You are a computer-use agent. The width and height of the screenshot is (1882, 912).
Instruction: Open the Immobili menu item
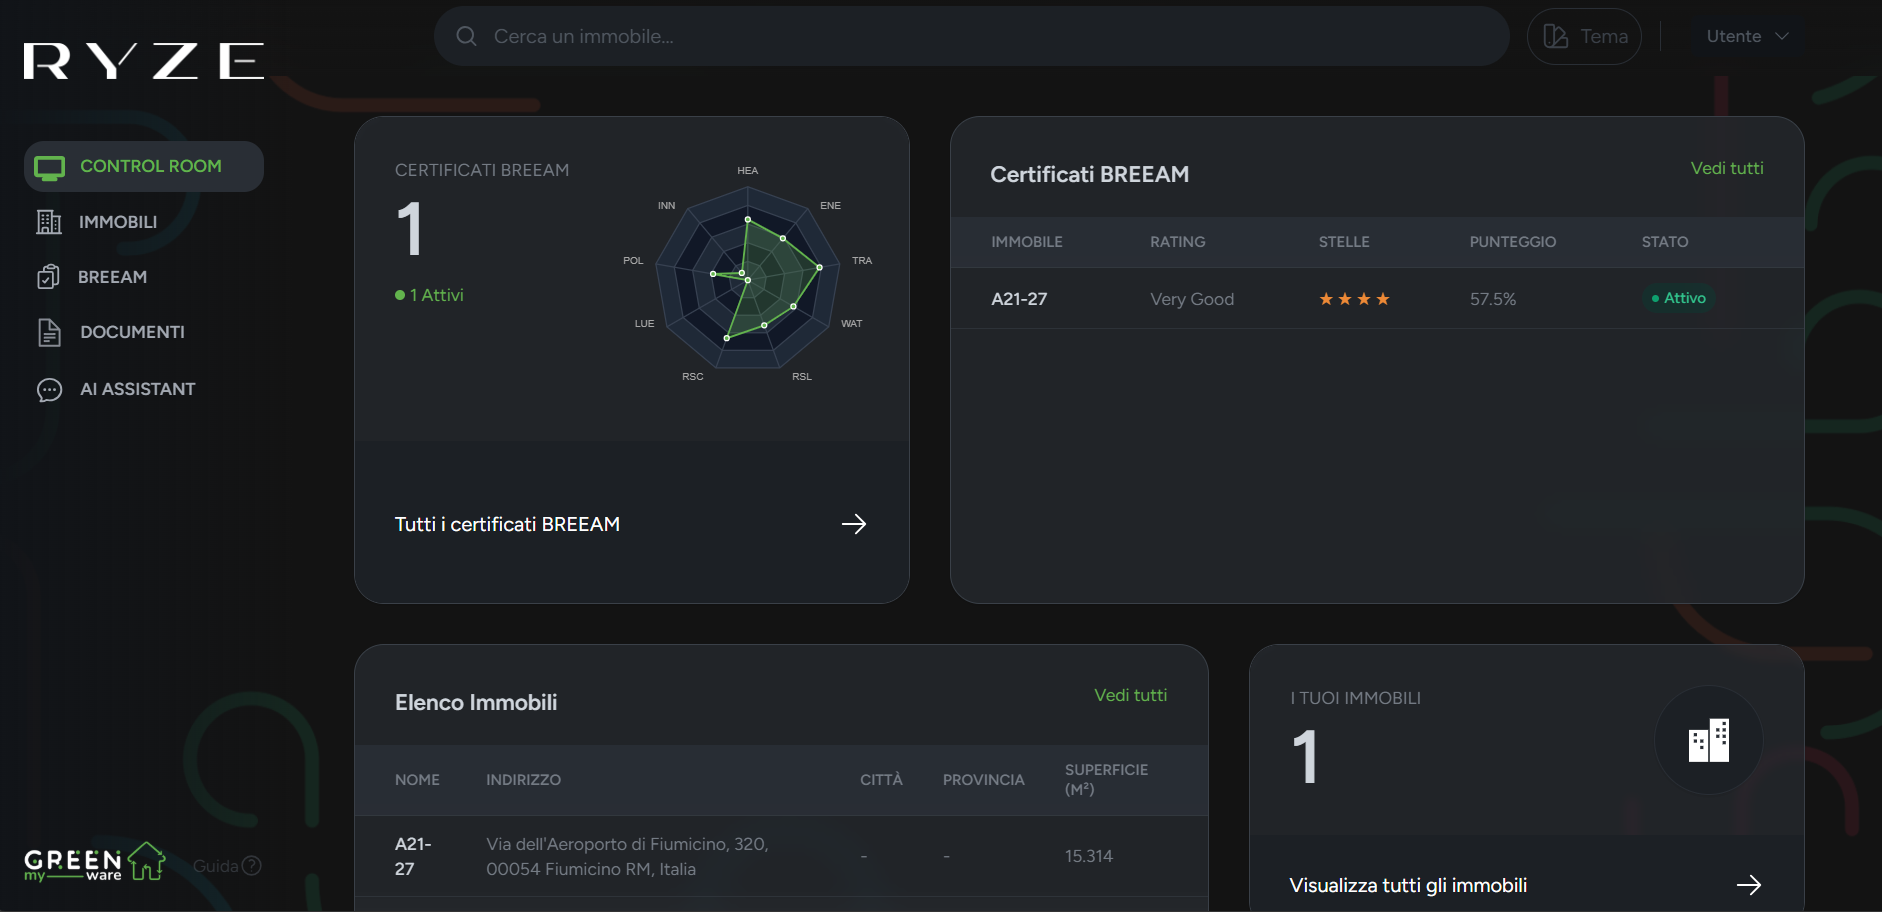click(x=118, y=222)
